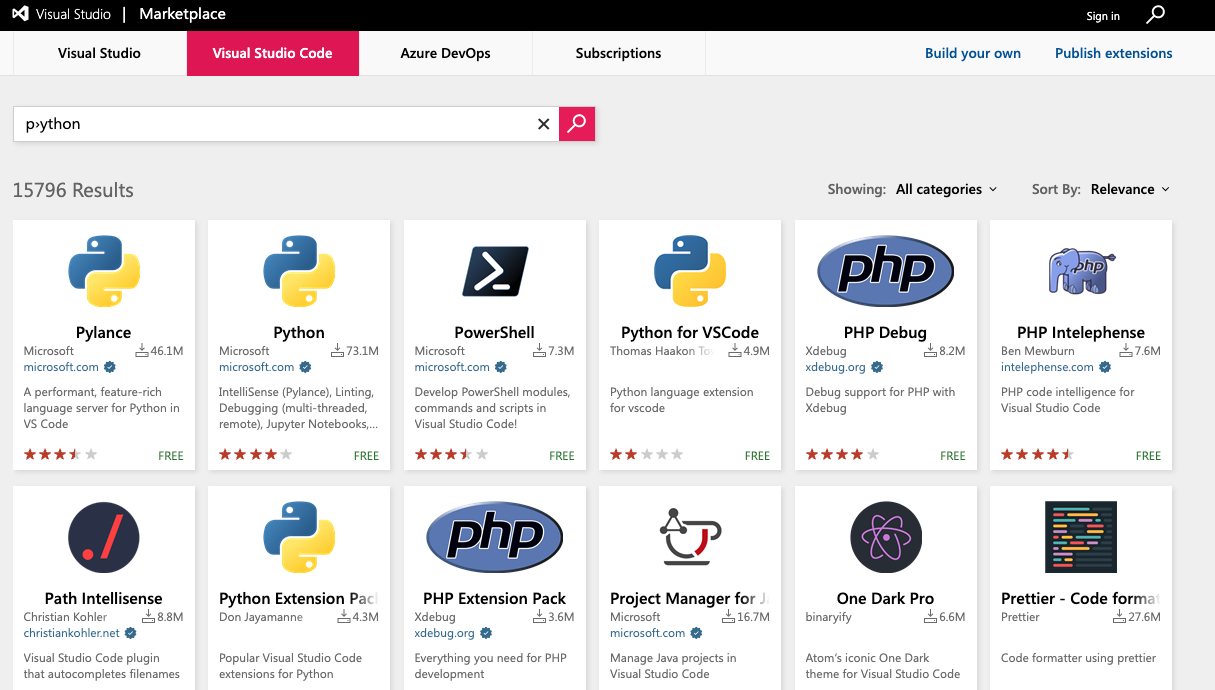The width and height of the screenshot is (1215, 690).
Task: Click verified badge beside intelephense.com
Action: [1105, 367]
